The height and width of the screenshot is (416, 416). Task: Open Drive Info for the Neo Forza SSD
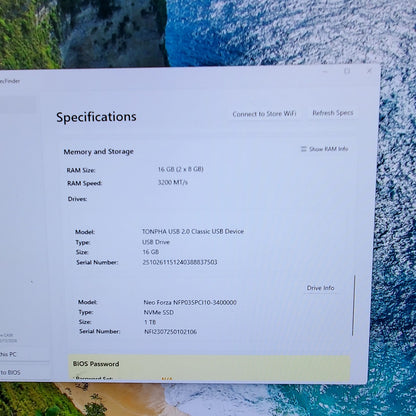pyautogui.click(x=320, y=288)
